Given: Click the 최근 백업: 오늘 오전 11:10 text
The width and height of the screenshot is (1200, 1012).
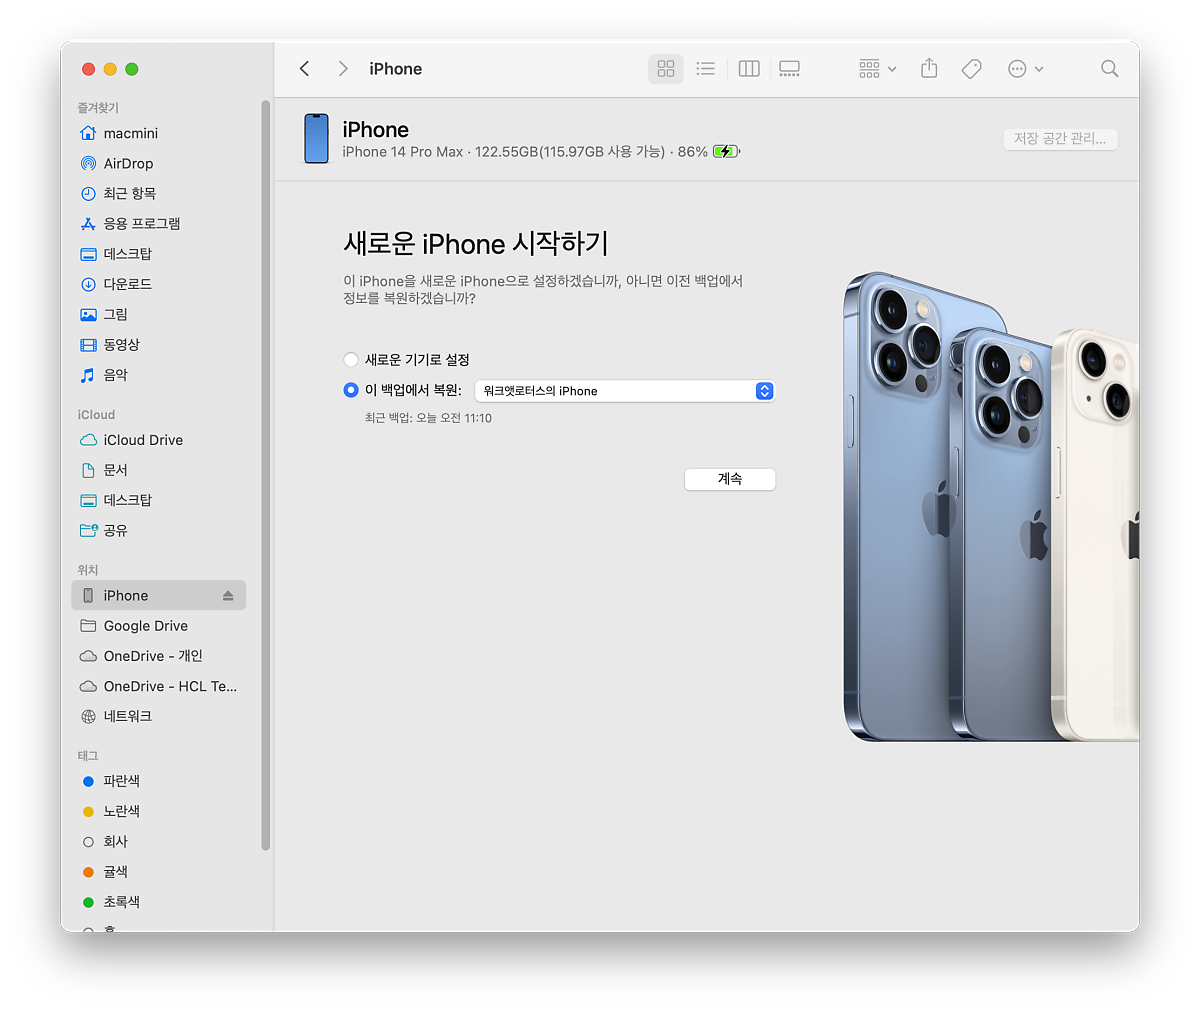Looking at the screenshot, I should 428,418.
